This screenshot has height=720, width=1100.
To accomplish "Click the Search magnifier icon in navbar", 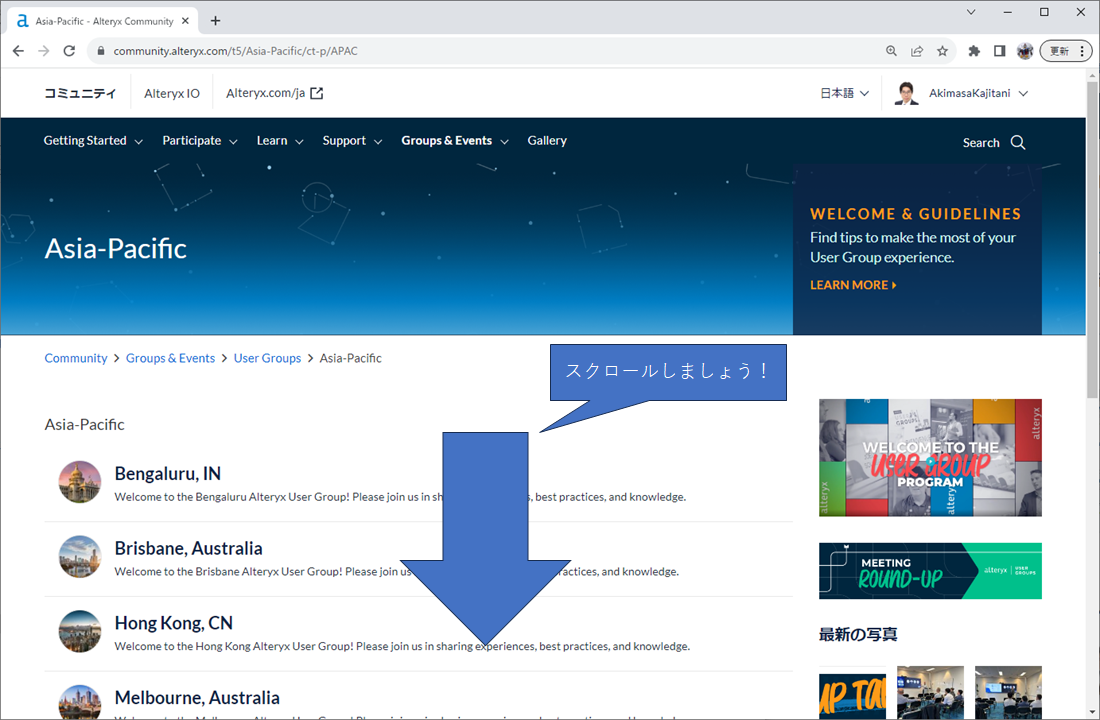I will [x=1018, y=142].
